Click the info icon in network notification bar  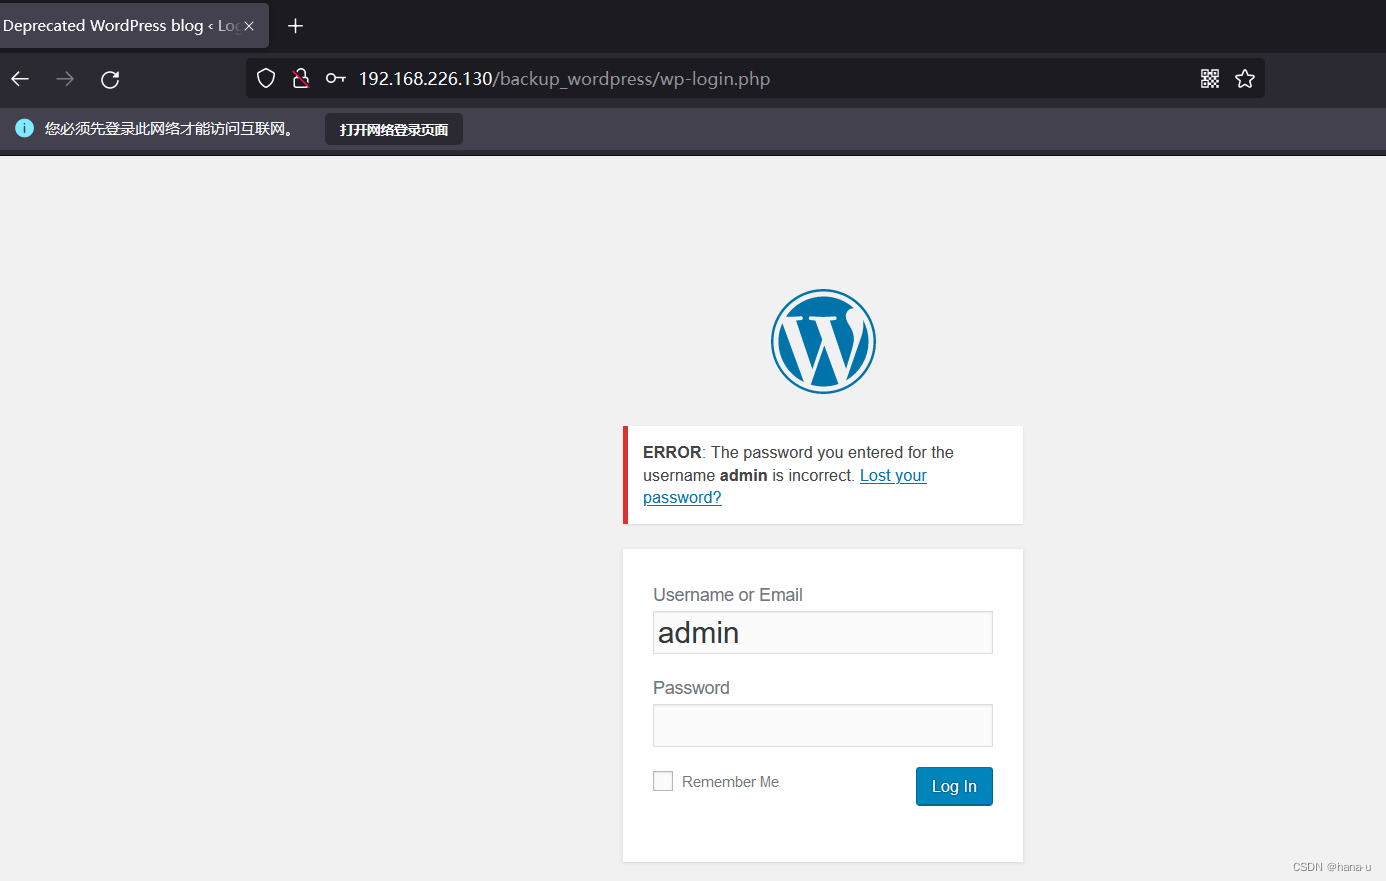(25, 128)
